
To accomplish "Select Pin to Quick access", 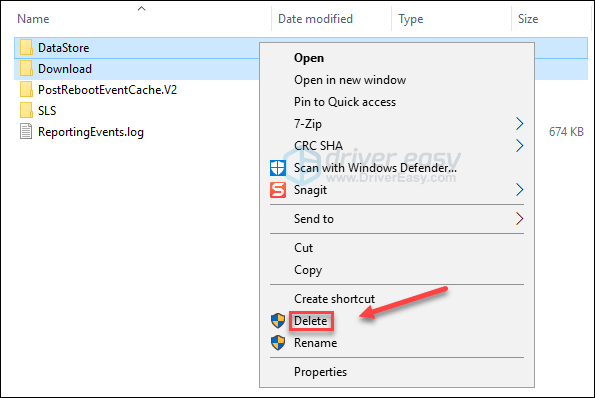I will coord(345,102).
